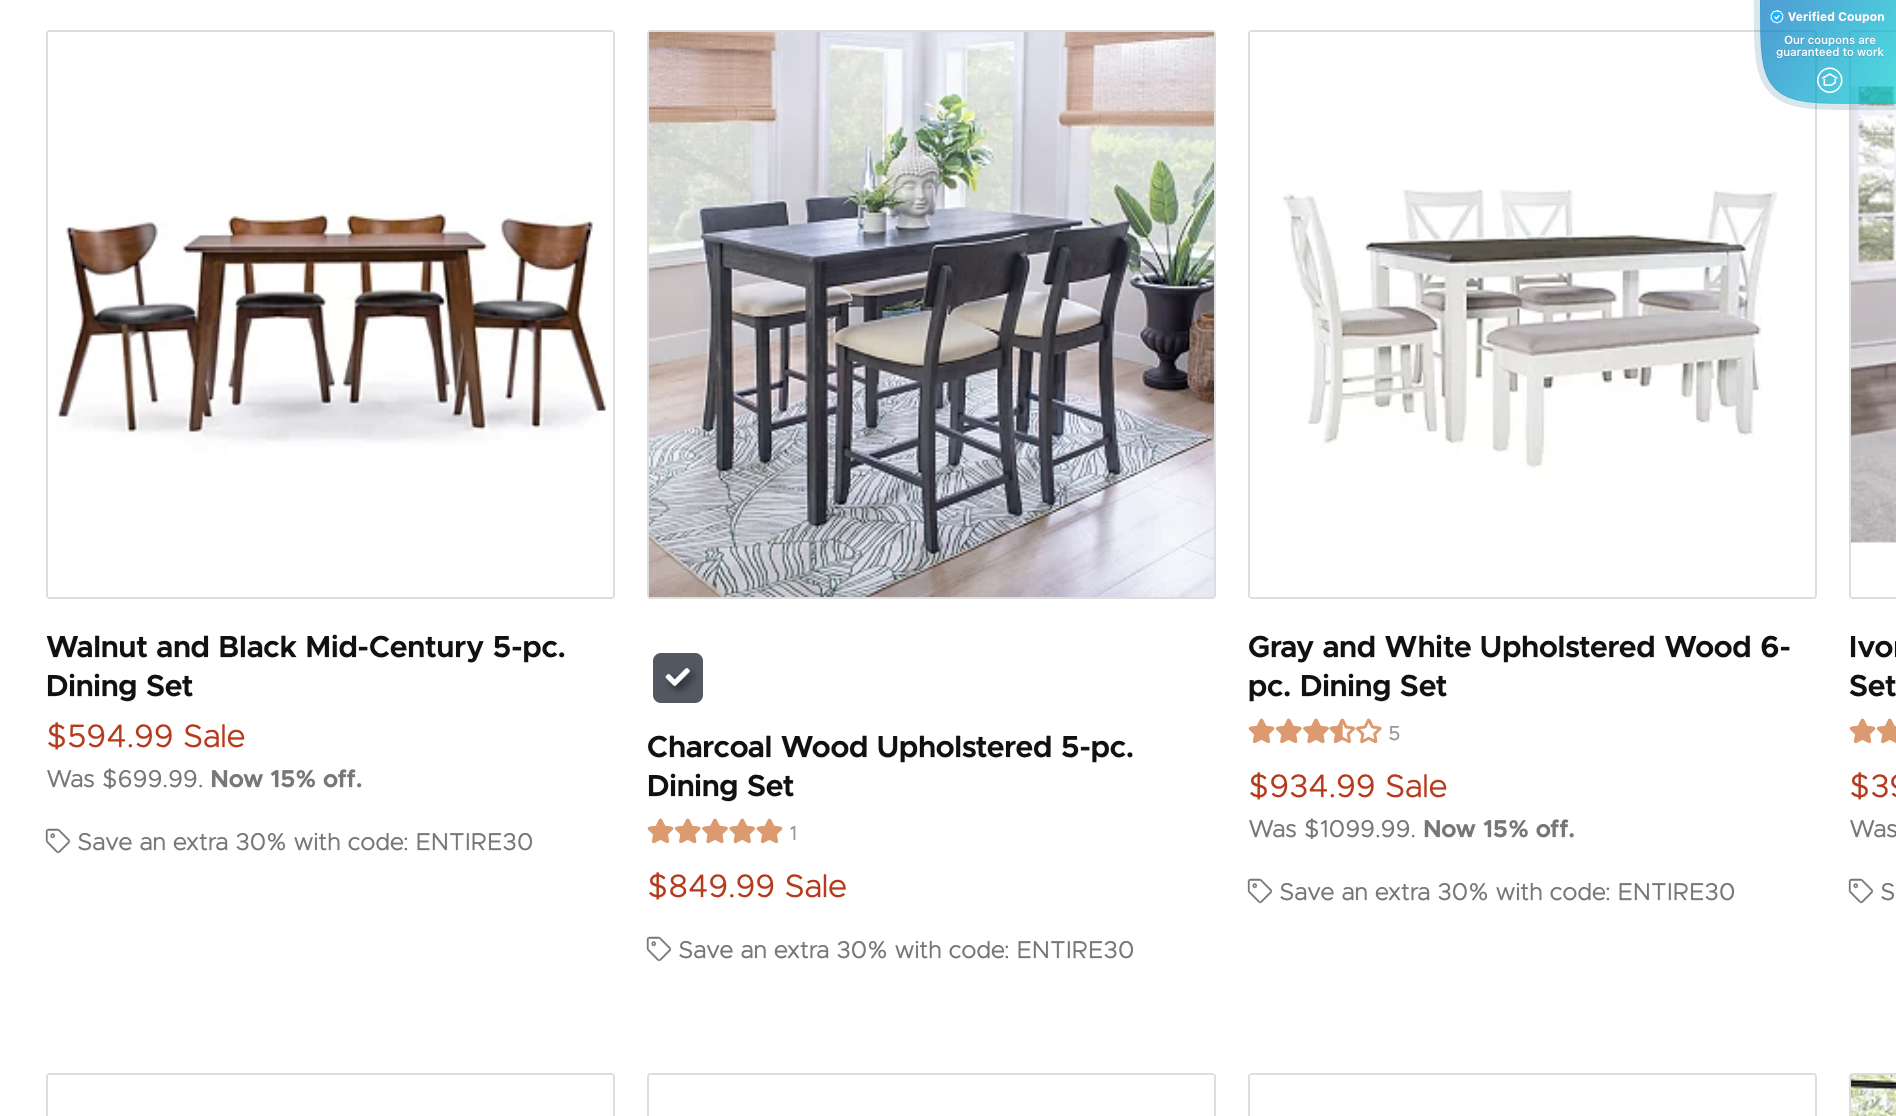Click the tag icon on the cut-off fourth product
Screen dimensions: 1896x1116
click(1860, 890)
